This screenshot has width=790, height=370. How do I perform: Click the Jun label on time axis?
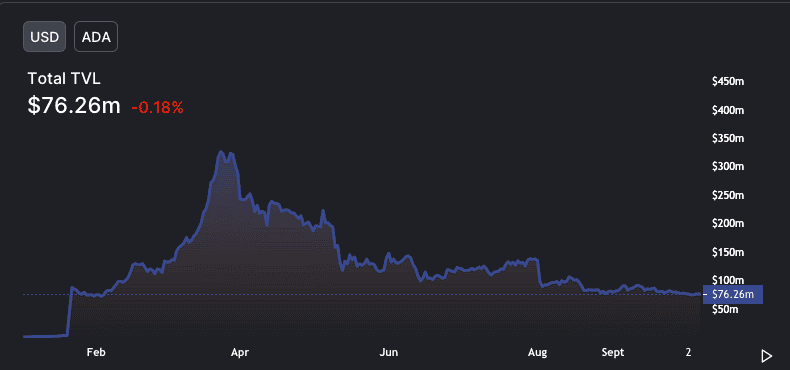coord(388,352)
